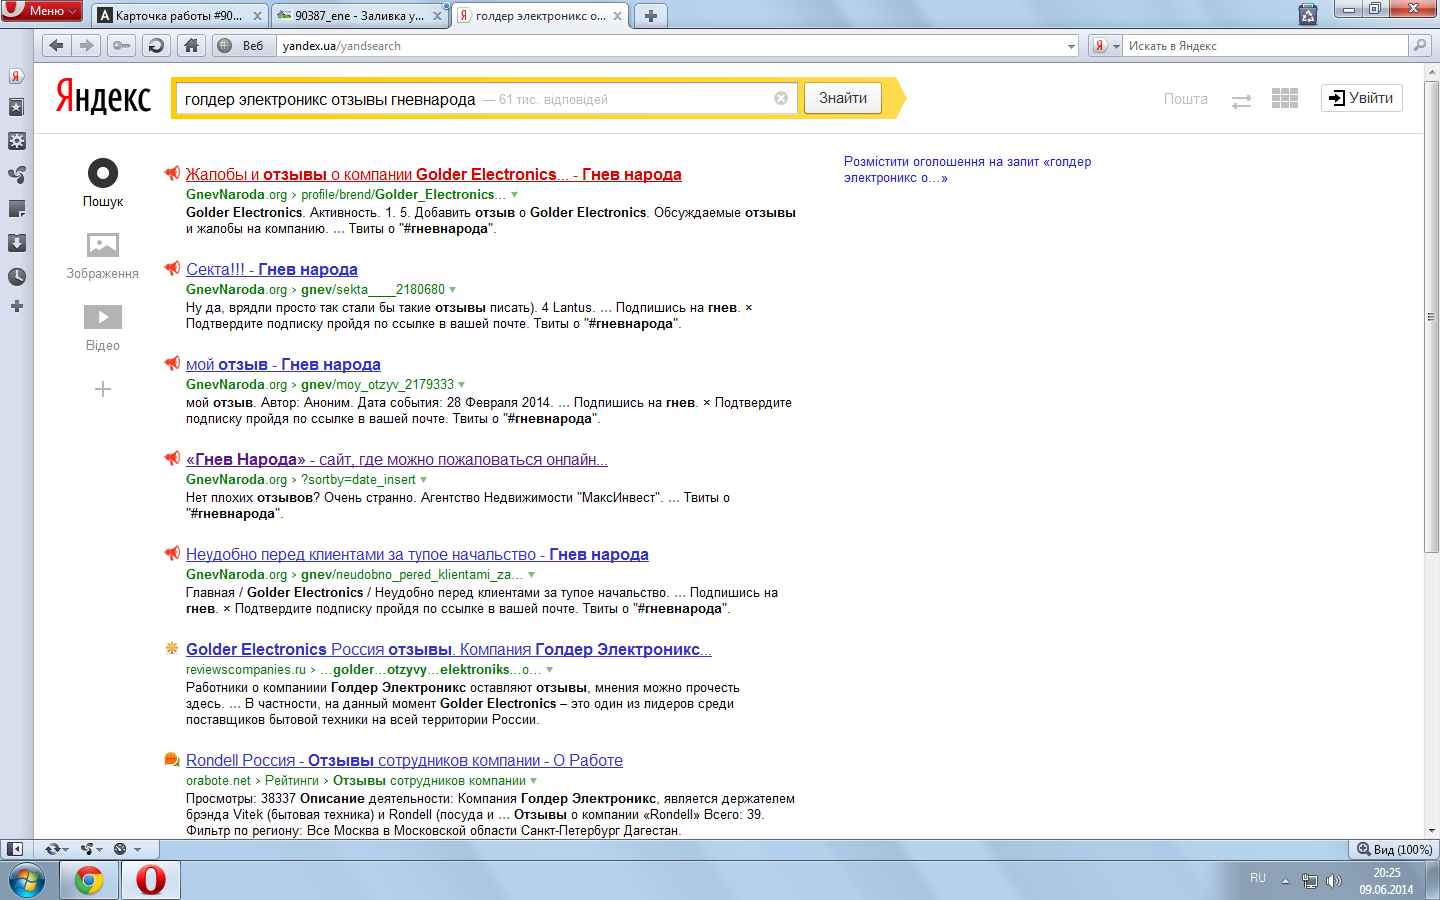Expand options arrow for sekta result

coord(452,290)
